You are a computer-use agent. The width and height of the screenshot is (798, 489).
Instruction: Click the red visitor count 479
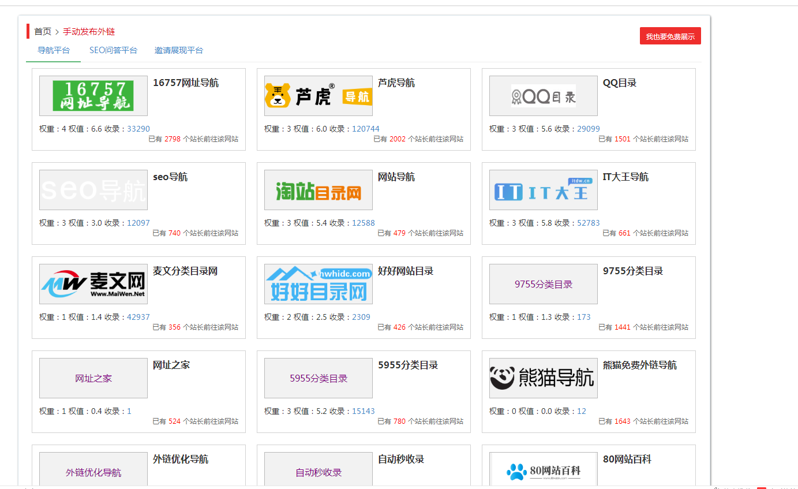[400, 234]
